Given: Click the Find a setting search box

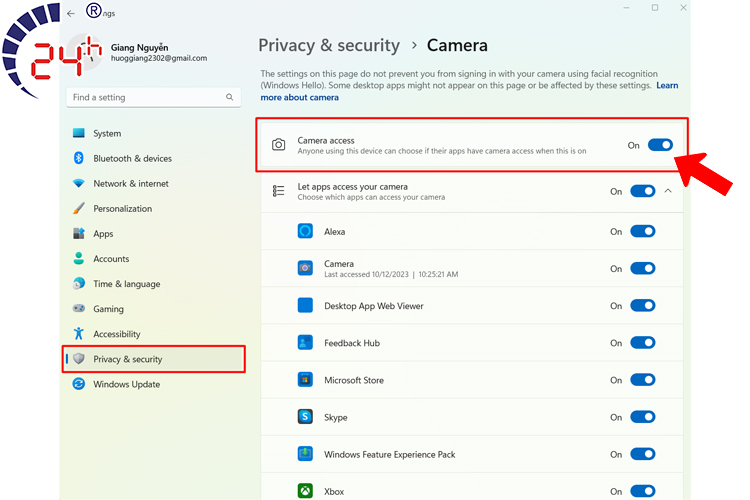Looking at the screenshot, I should pyautogui.click(x=154, y=97).
